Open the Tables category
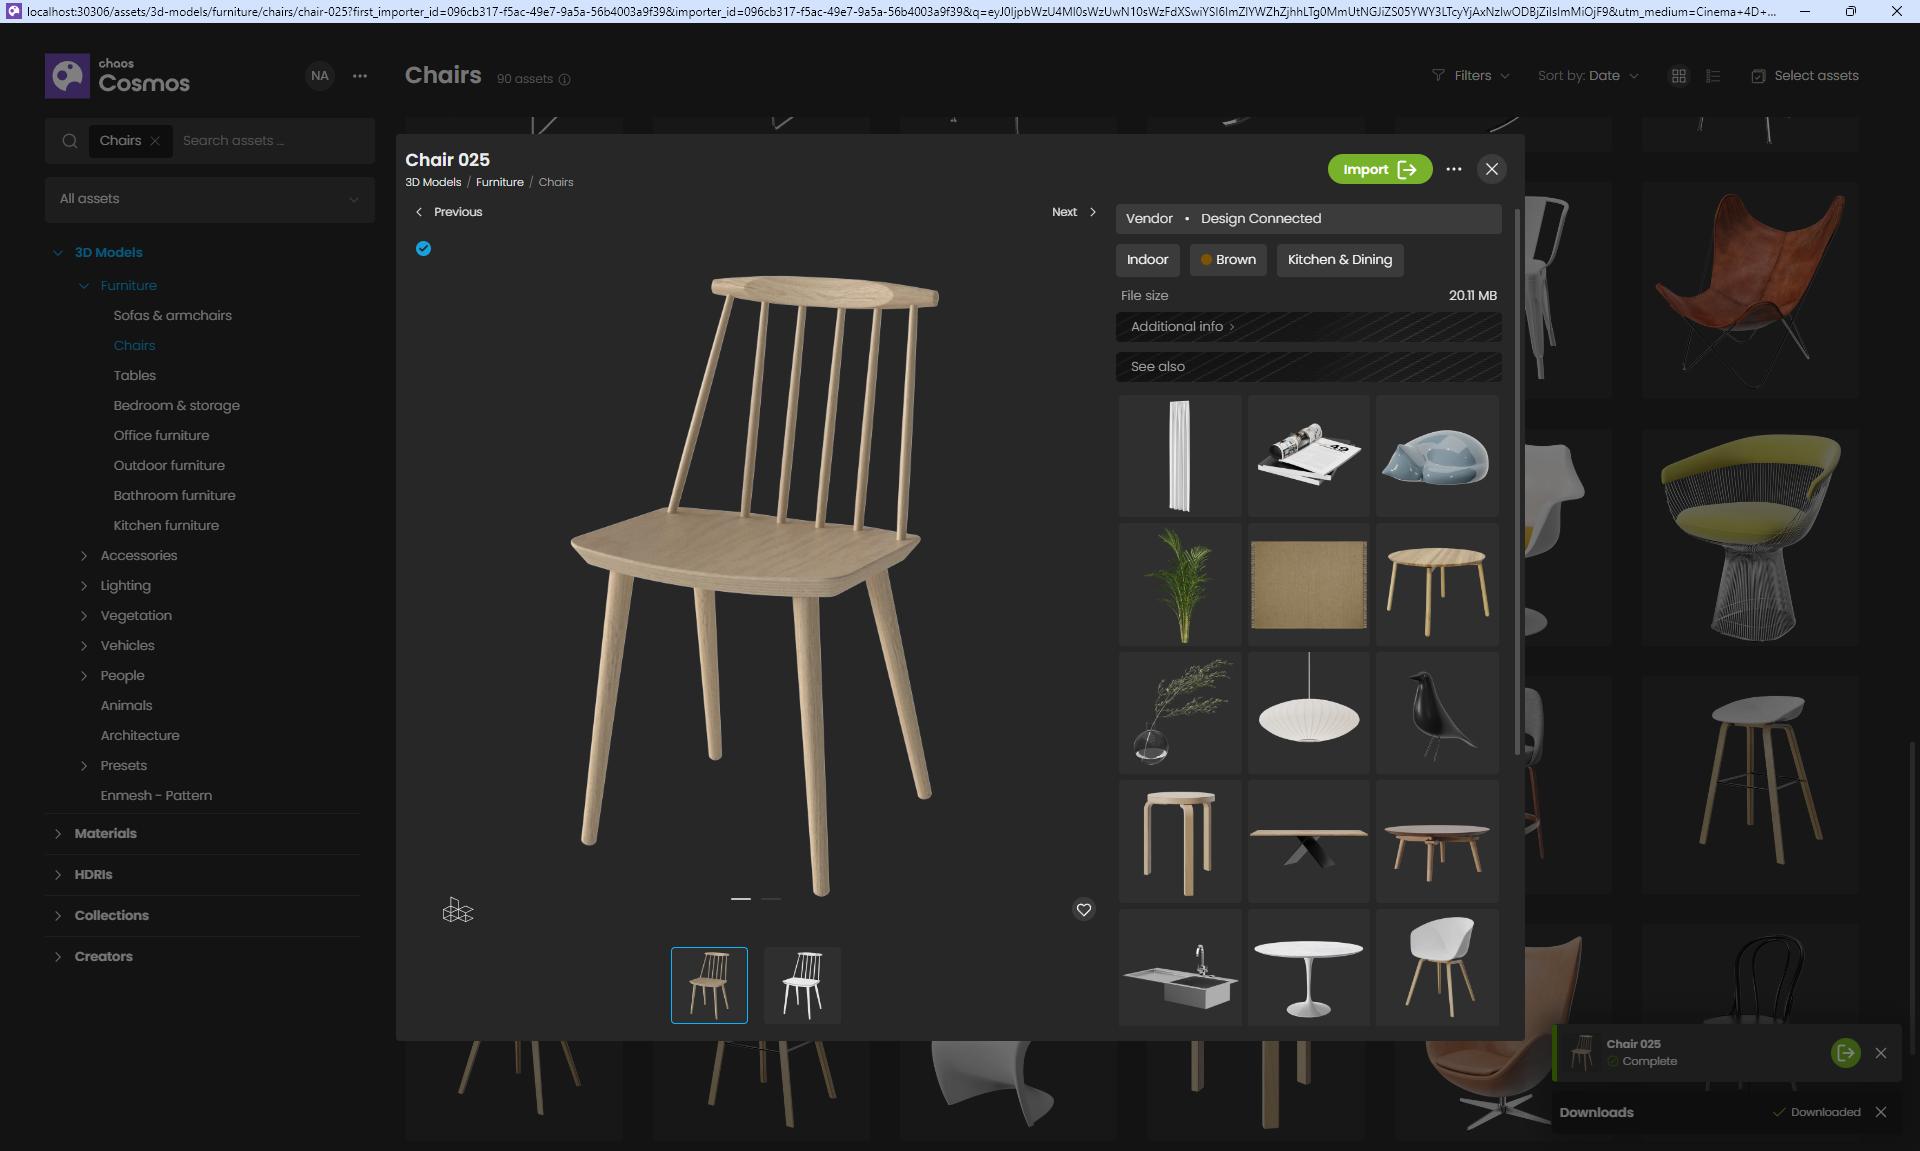1920x1151 pixels. point(134,375)
